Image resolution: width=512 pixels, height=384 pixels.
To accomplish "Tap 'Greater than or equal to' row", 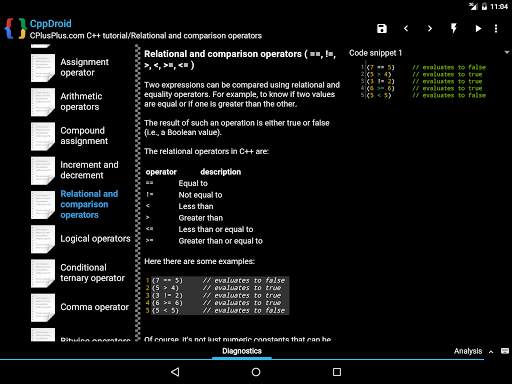I will click(x=204, y=241).
